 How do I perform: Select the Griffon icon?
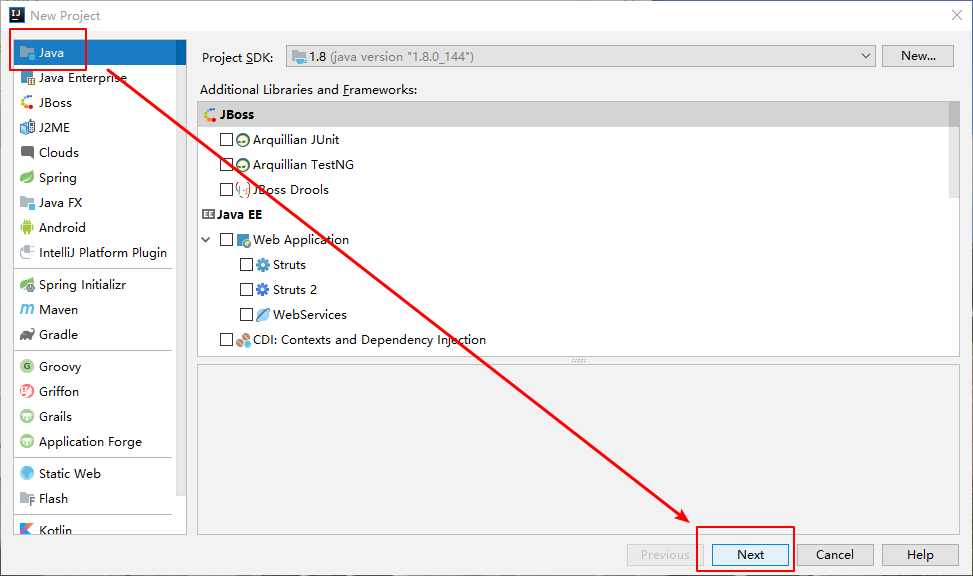click(x=27, y=391)
